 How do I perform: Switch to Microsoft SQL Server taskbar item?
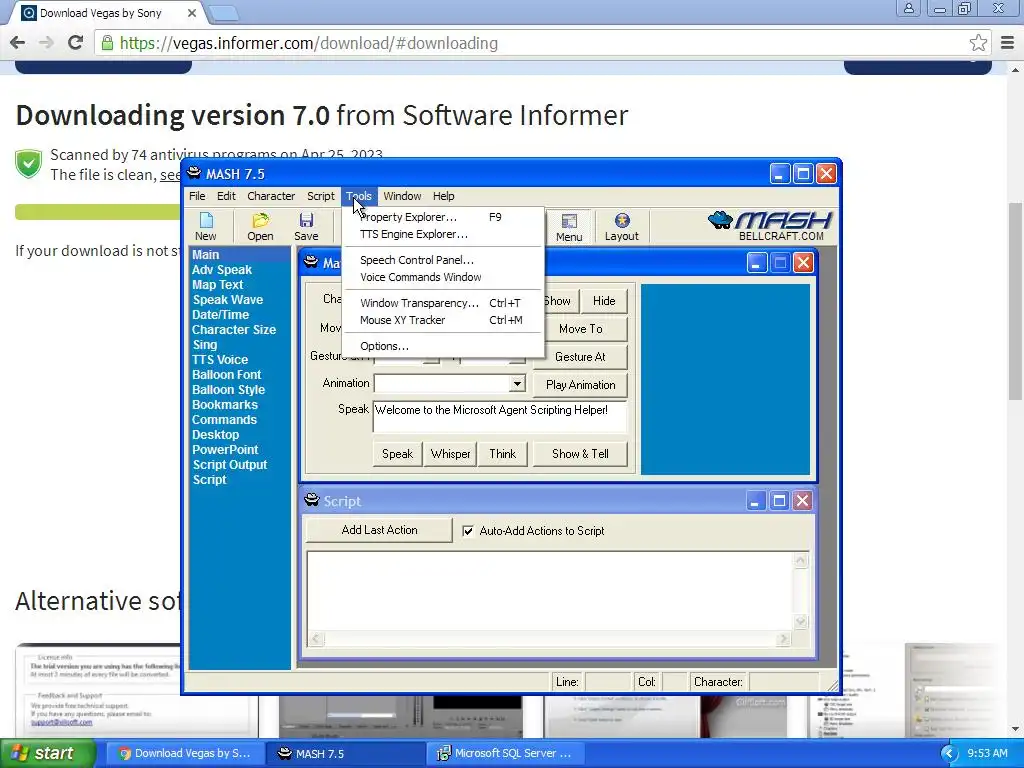tap(506, 753)
